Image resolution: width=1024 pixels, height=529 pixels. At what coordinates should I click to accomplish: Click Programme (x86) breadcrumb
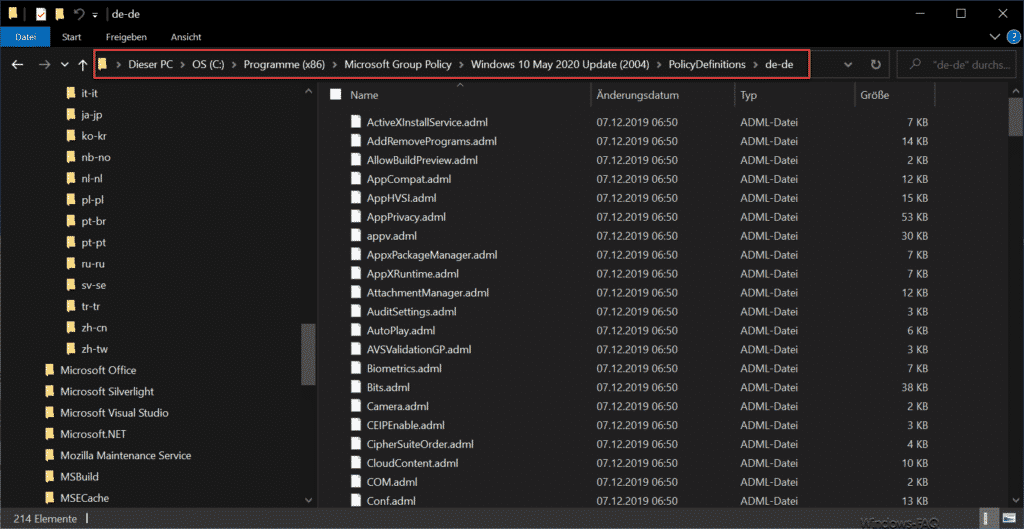tap(283, 65)
